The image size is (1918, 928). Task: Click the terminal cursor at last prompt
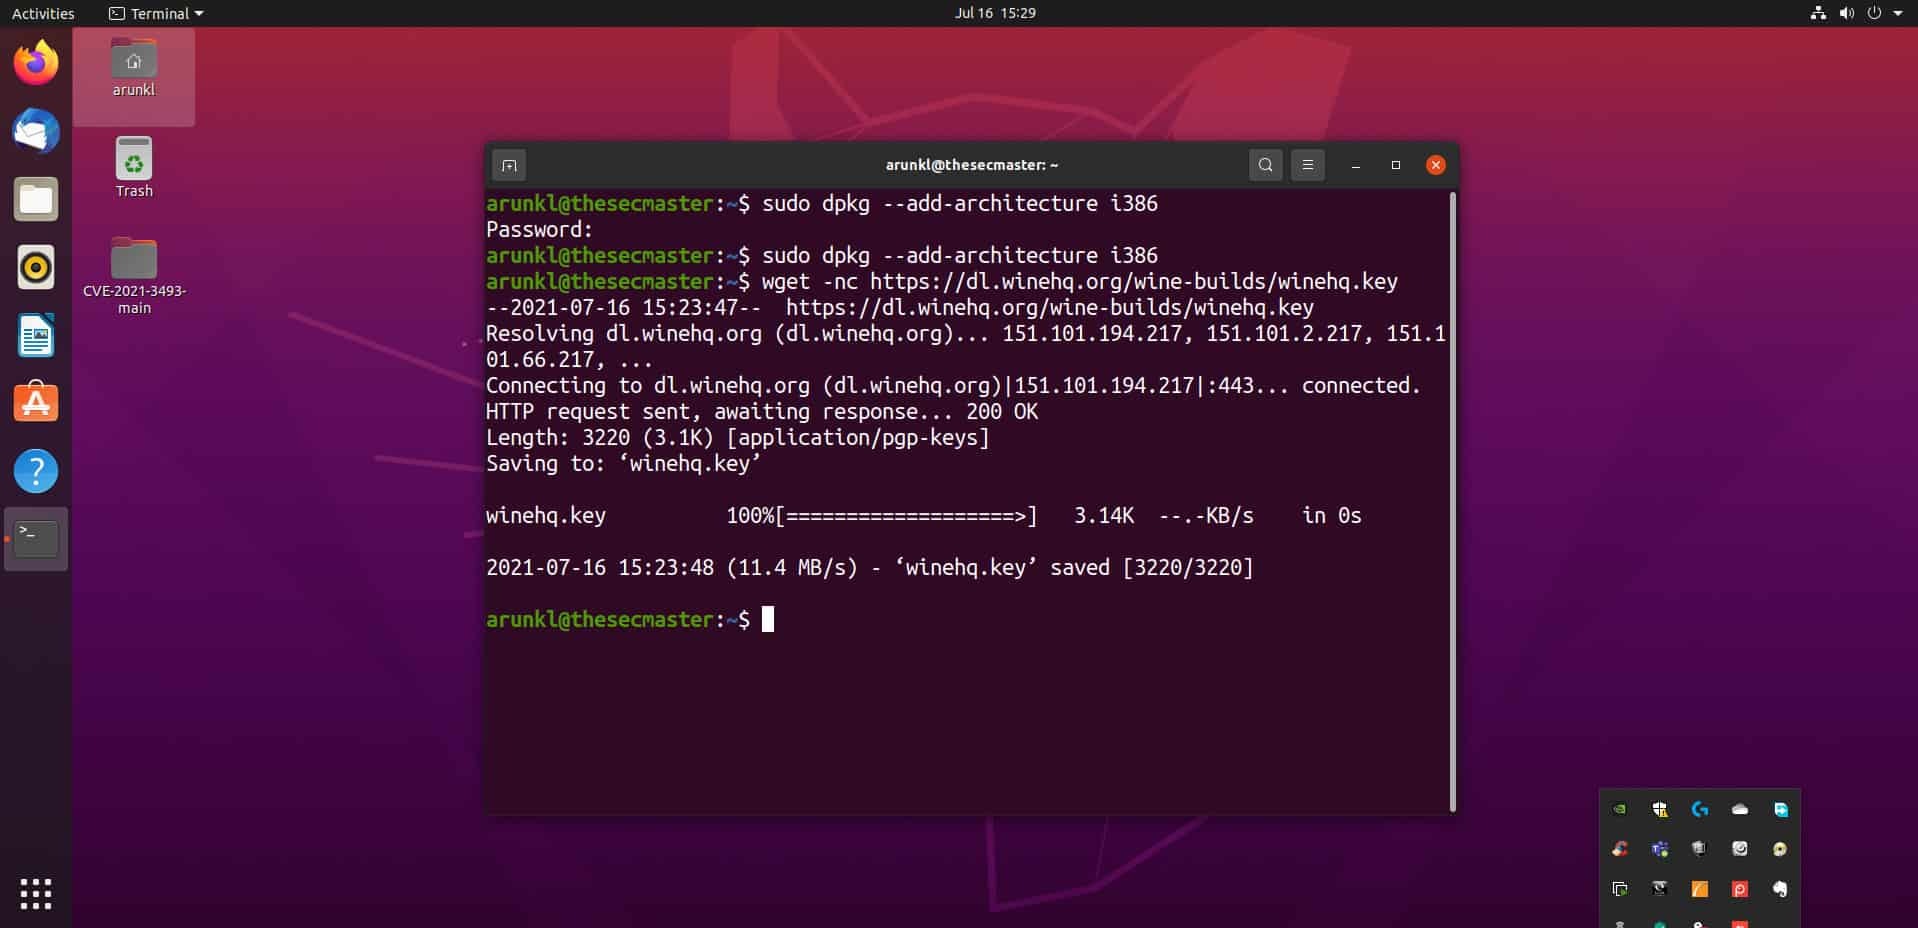click(x=768, y=620)
